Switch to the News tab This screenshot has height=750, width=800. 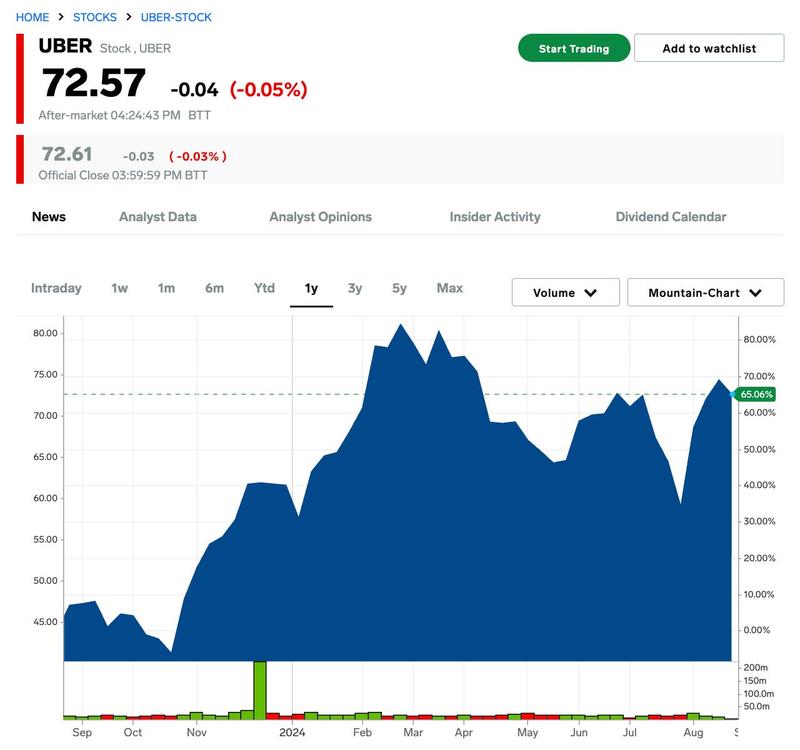click(49, 217)
